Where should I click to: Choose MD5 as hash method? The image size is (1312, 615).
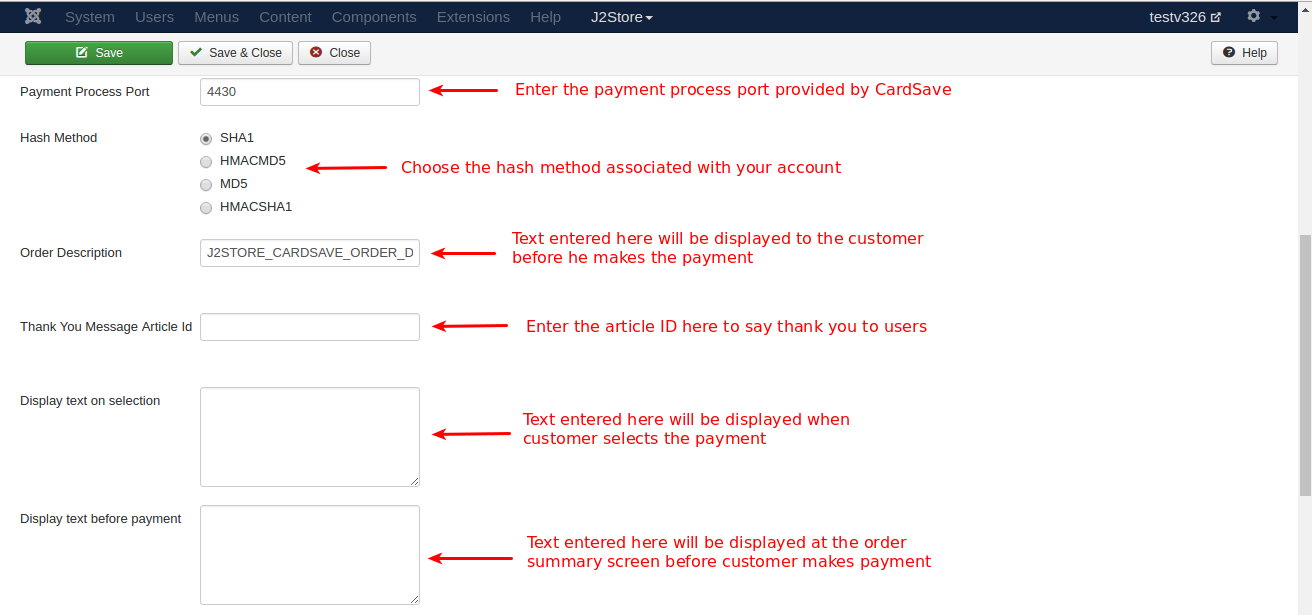pos(206,184)
